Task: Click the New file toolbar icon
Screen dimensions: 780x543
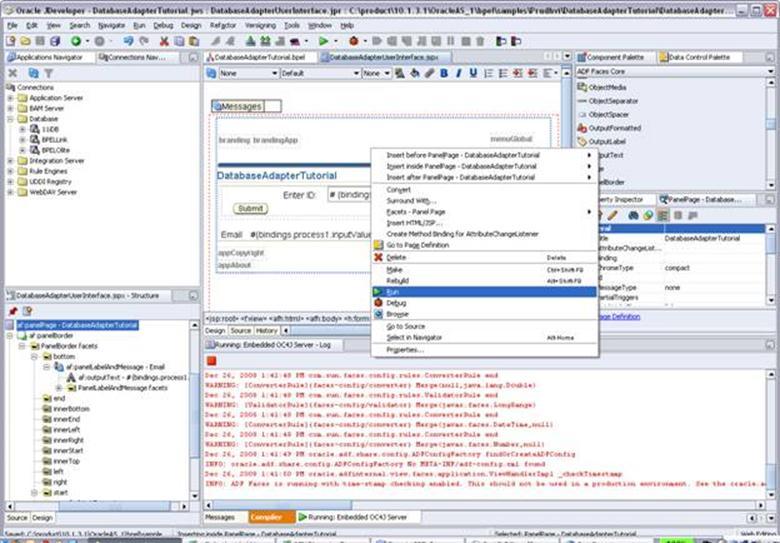Action: 10,41
